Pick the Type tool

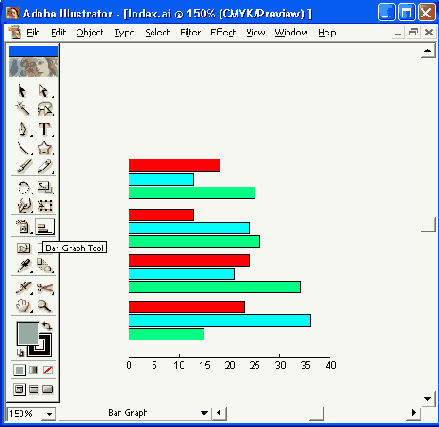point(44,129)
